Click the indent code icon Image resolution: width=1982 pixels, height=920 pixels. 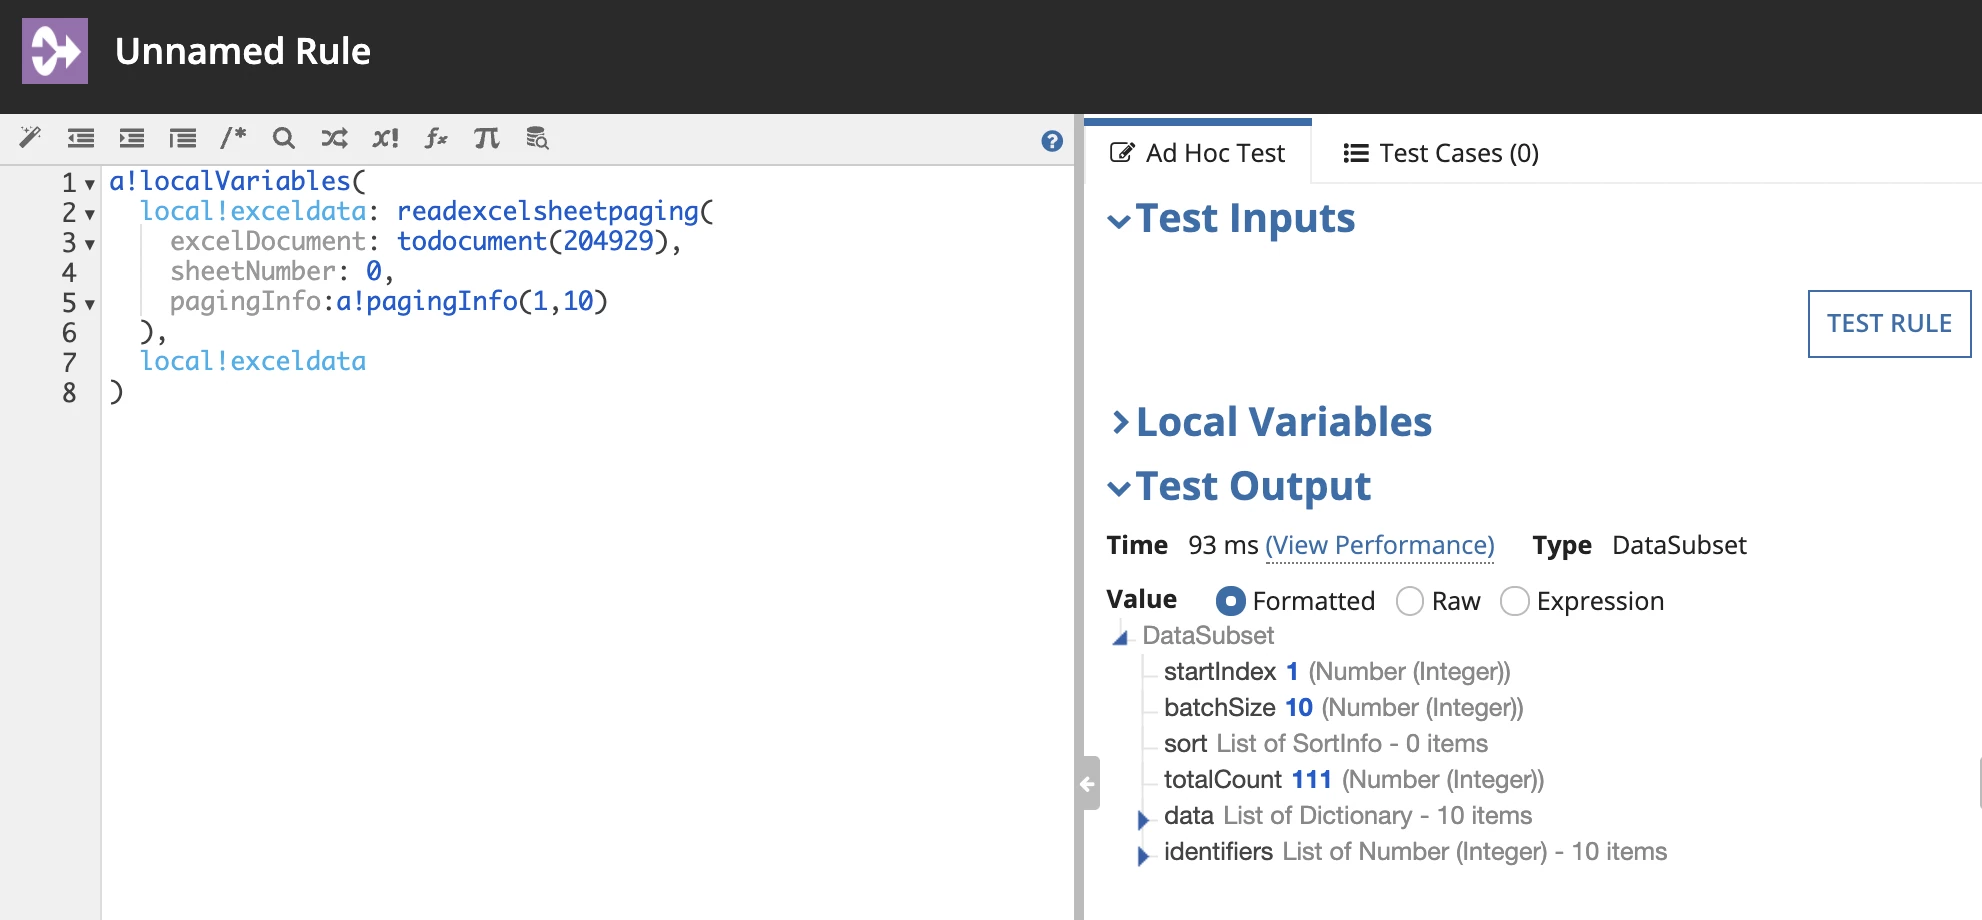[132, 138]
